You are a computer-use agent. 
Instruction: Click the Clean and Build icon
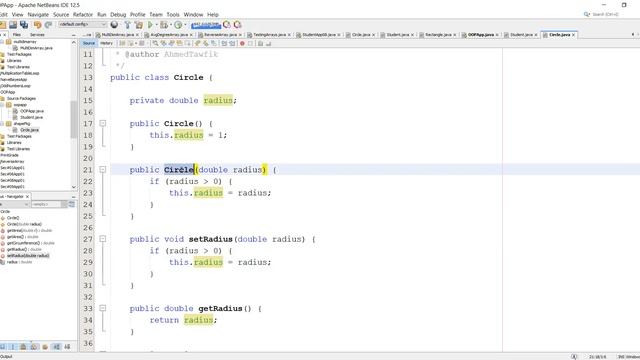(138, 25)
